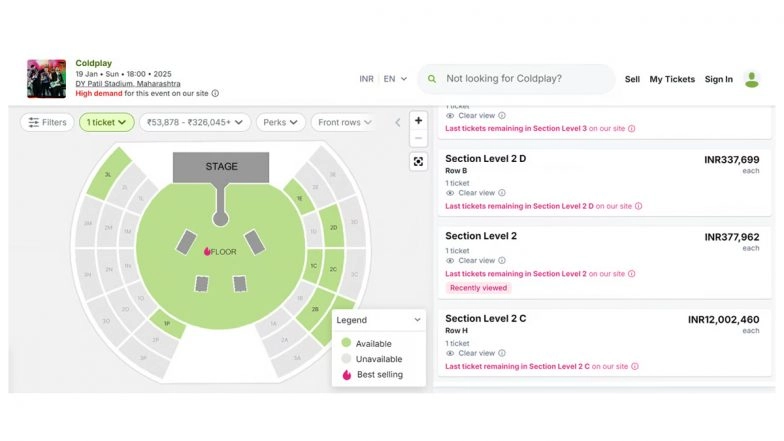Open the 1 ticket quantity dropdown
Viewport: 784px width, 441px height.
(106, 122)
